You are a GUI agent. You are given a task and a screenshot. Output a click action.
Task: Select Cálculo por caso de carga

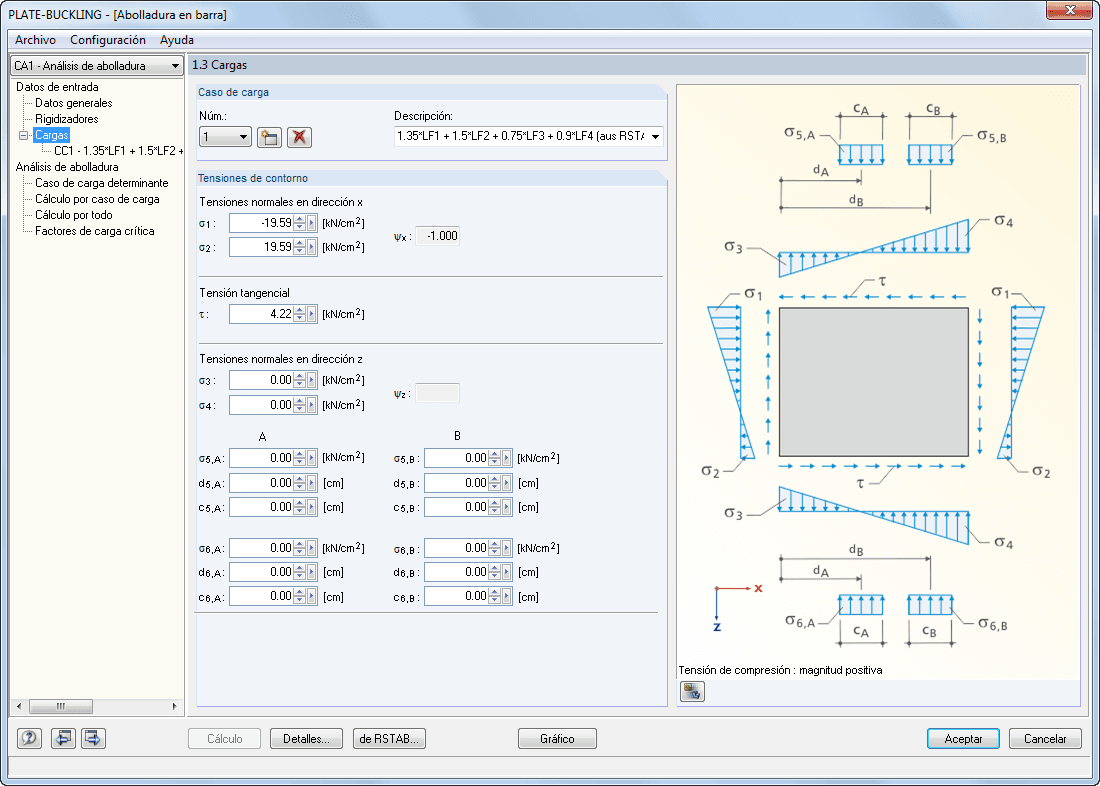click(x=98, y=199)
